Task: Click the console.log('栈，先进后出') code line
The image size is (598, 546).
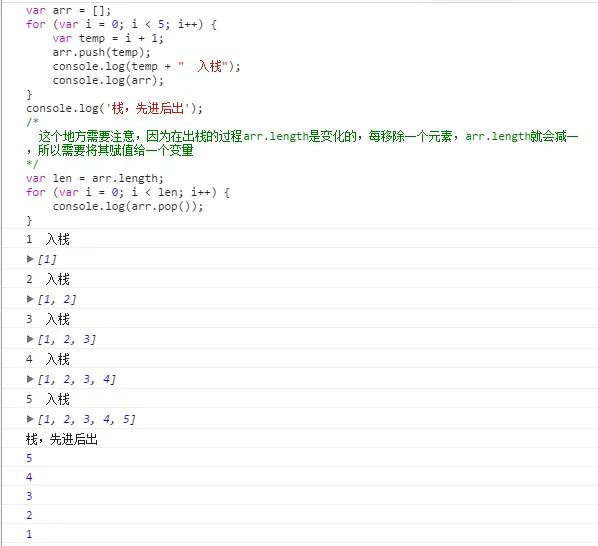Action: [114, 108]
